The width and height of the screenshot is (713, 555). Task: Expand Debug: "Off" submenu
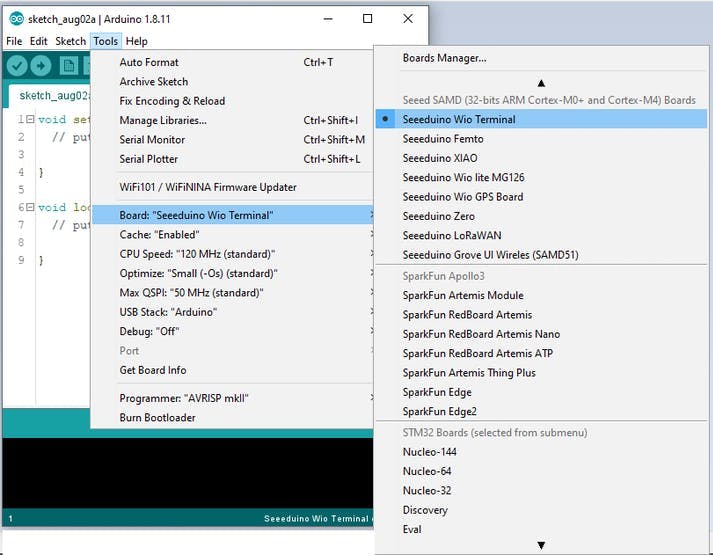pos(233,331)
